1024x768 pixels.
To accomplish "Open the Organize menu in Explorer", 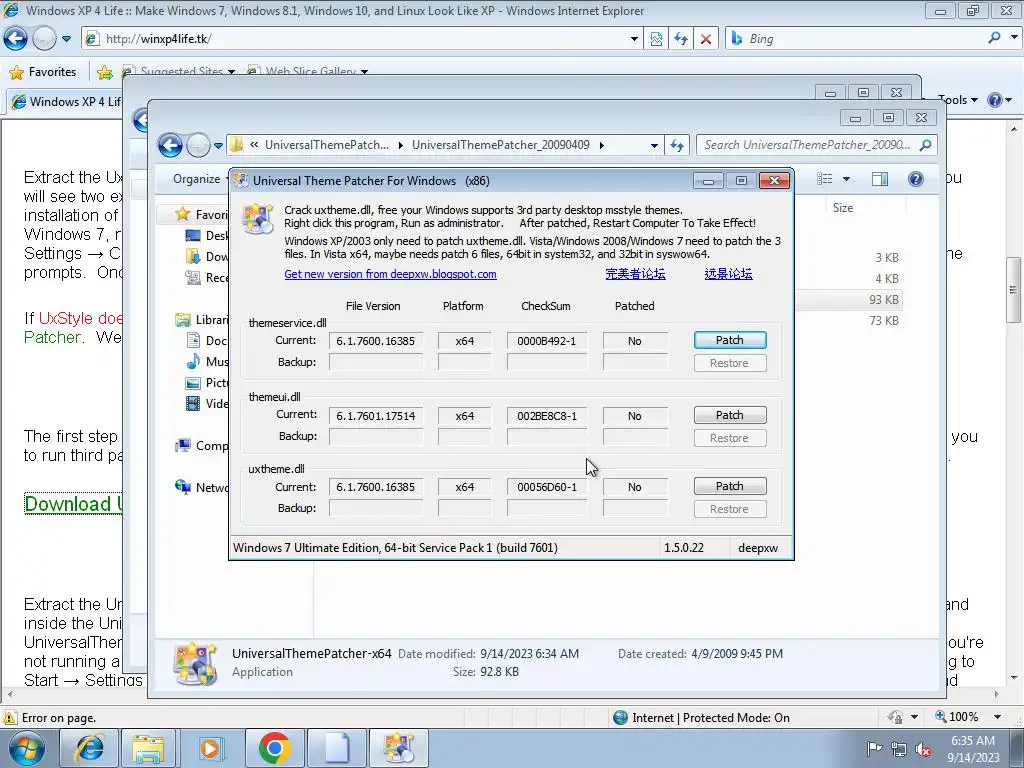I will (199, 179).
